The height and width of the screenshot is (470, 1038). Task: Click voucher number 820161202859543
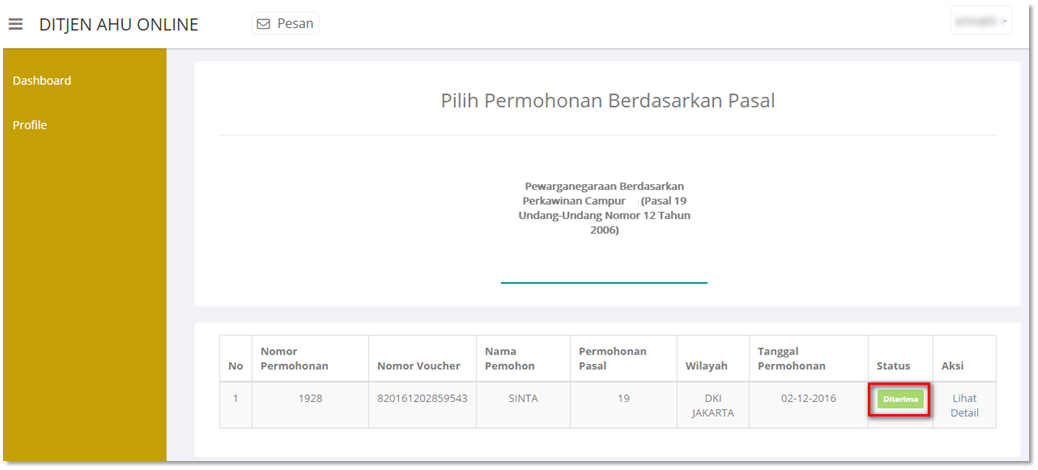tap(422, 398)
